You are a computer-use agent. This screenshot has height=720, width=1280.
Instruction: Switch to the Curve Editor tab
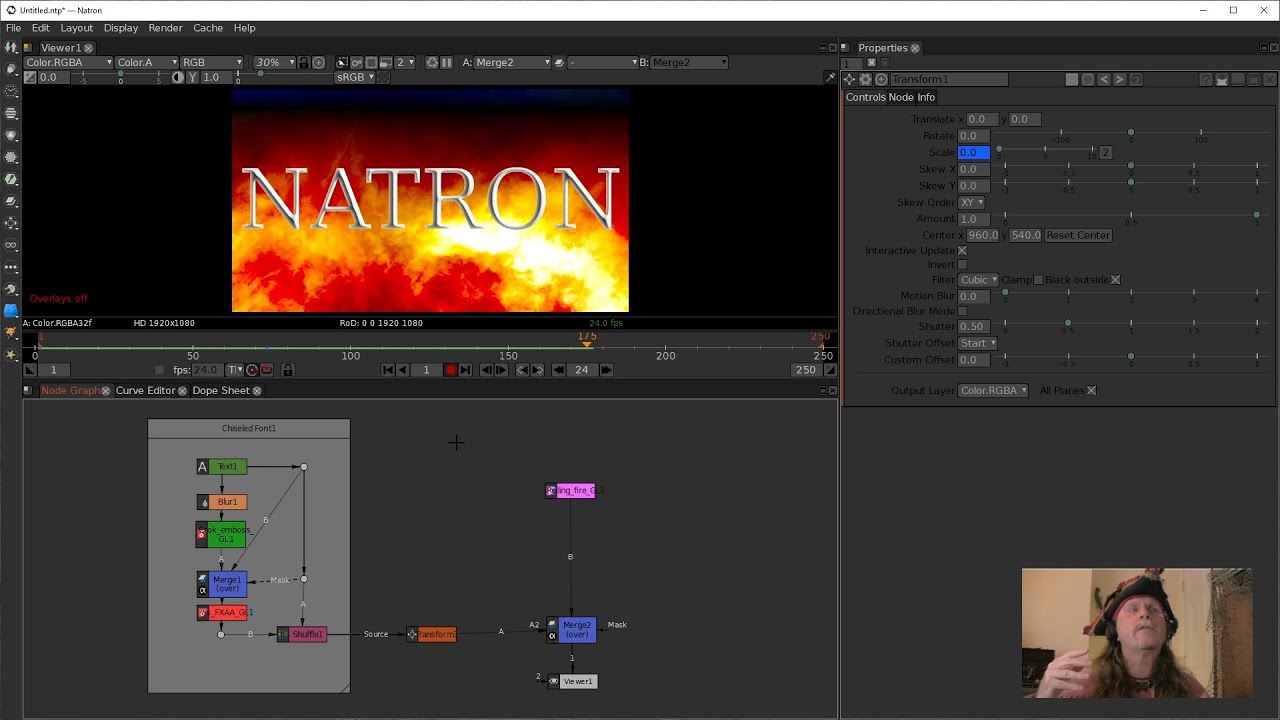pyautogui.click(x=145, y=390)
